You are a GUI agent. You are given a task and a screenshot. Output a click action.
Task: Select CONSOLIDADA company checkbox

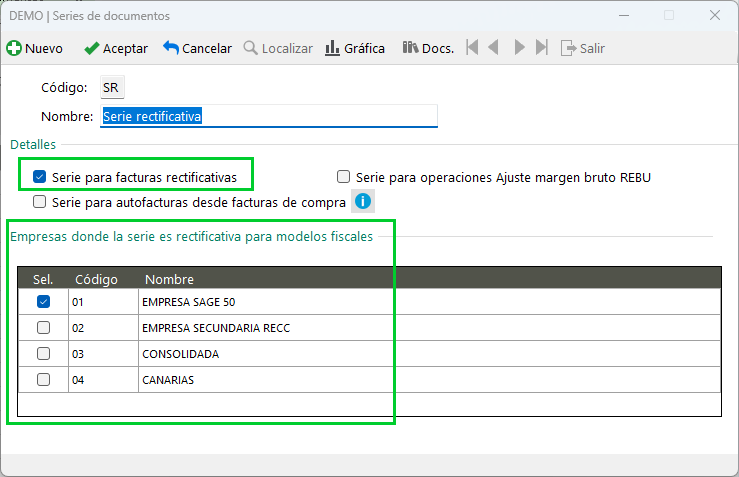[43, 353]
